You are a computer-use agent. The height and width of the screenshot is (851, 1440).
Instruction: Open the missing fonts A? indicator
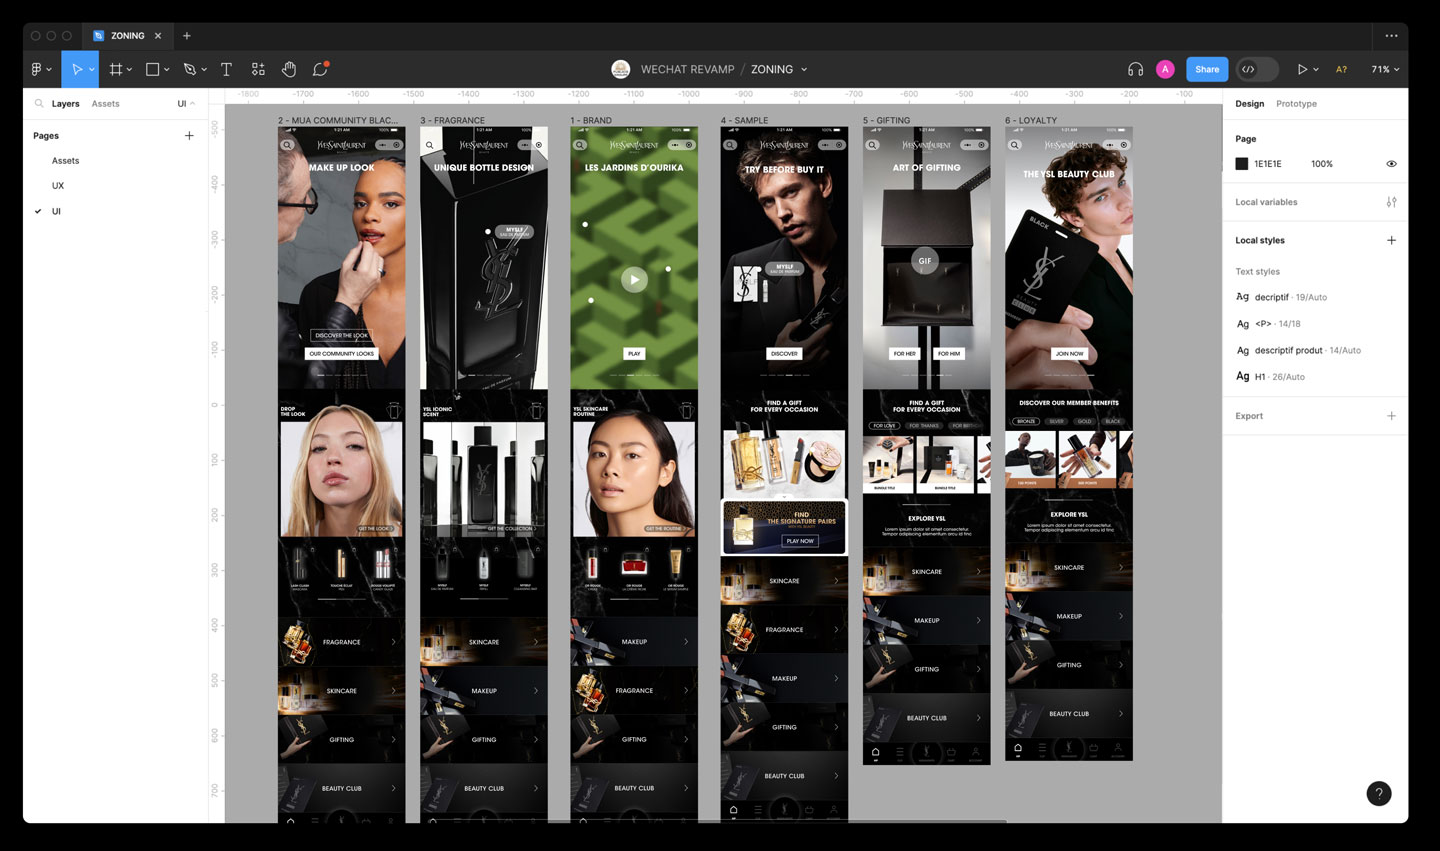pos(1342,69)
